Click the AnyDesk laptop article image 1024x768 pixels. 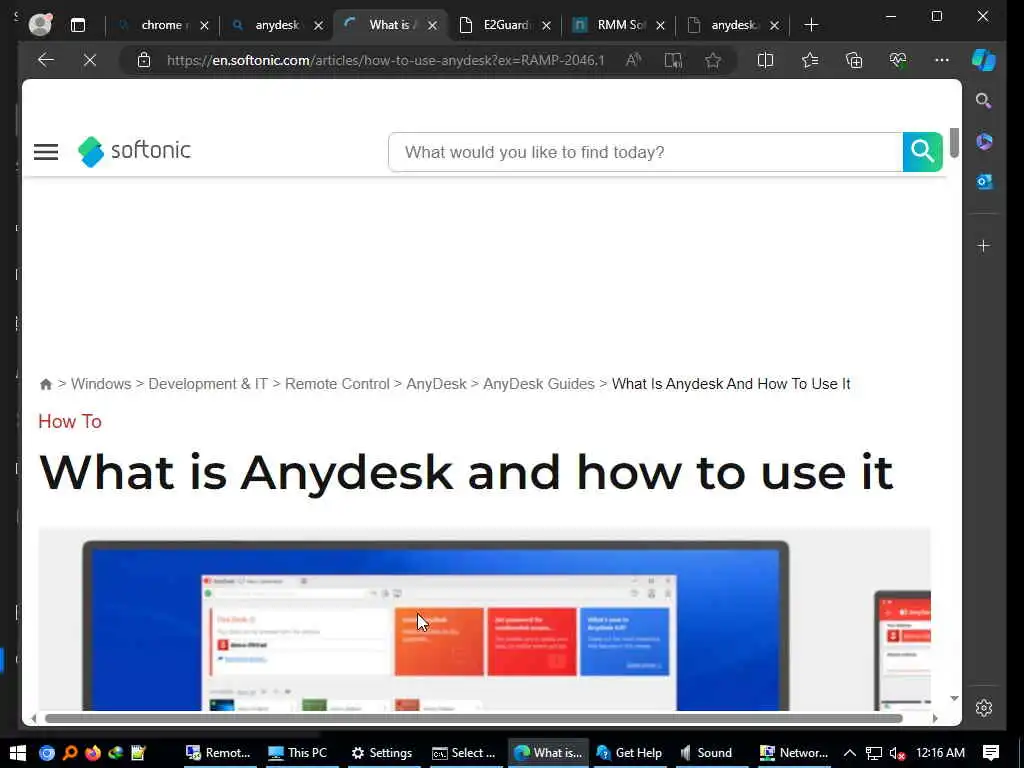[x=484, y=619]
